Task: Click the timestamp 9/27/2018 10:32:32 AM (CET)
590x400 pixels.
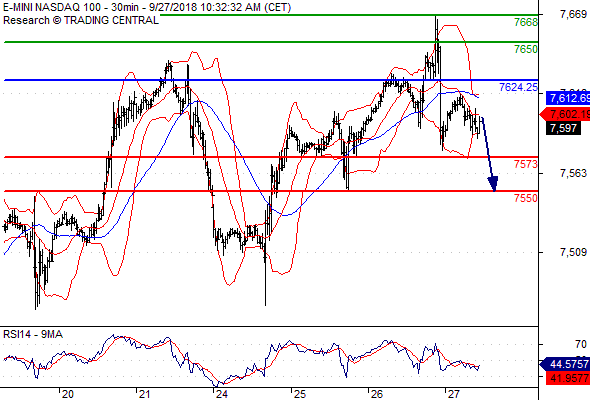Action: click(220, 7)
